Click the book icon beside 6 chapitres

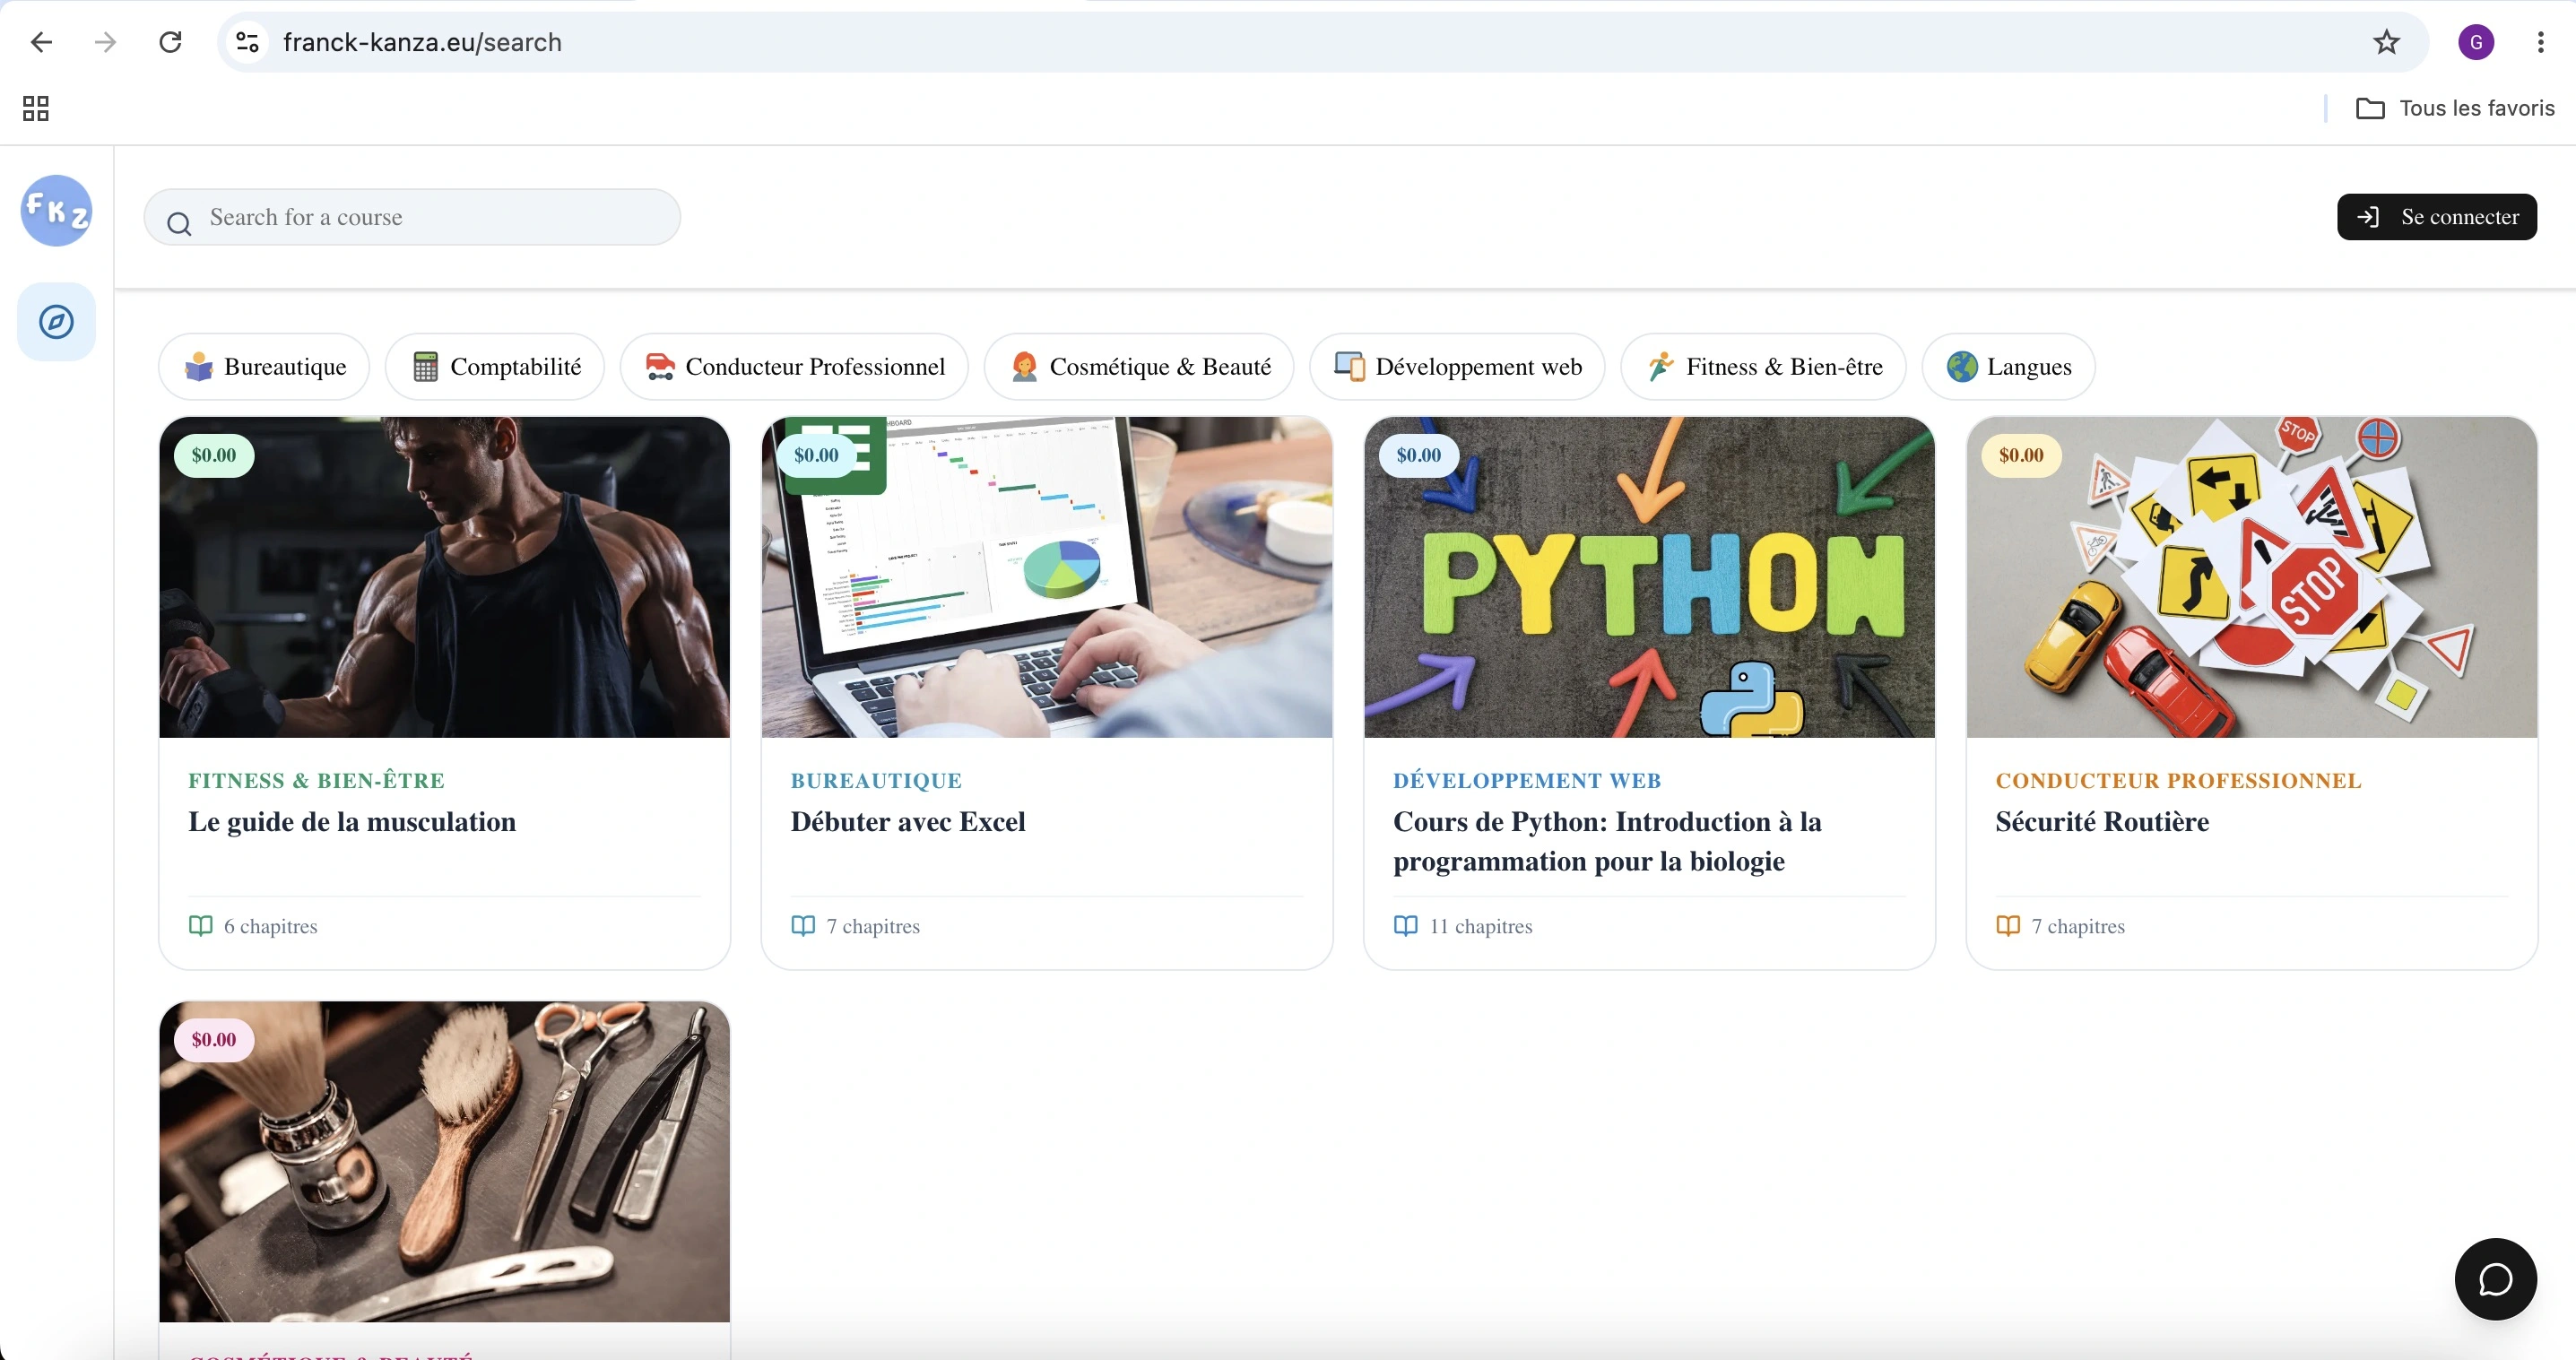click(201, 926)
